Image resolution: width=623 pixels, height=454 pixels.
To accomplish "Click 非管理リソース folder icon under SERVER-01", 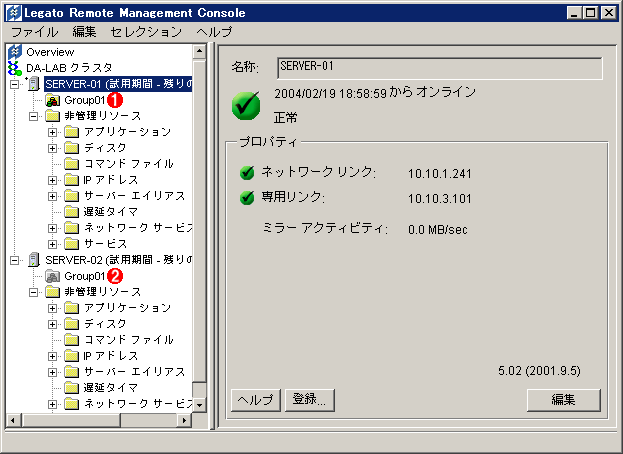I will coord(52,116).
